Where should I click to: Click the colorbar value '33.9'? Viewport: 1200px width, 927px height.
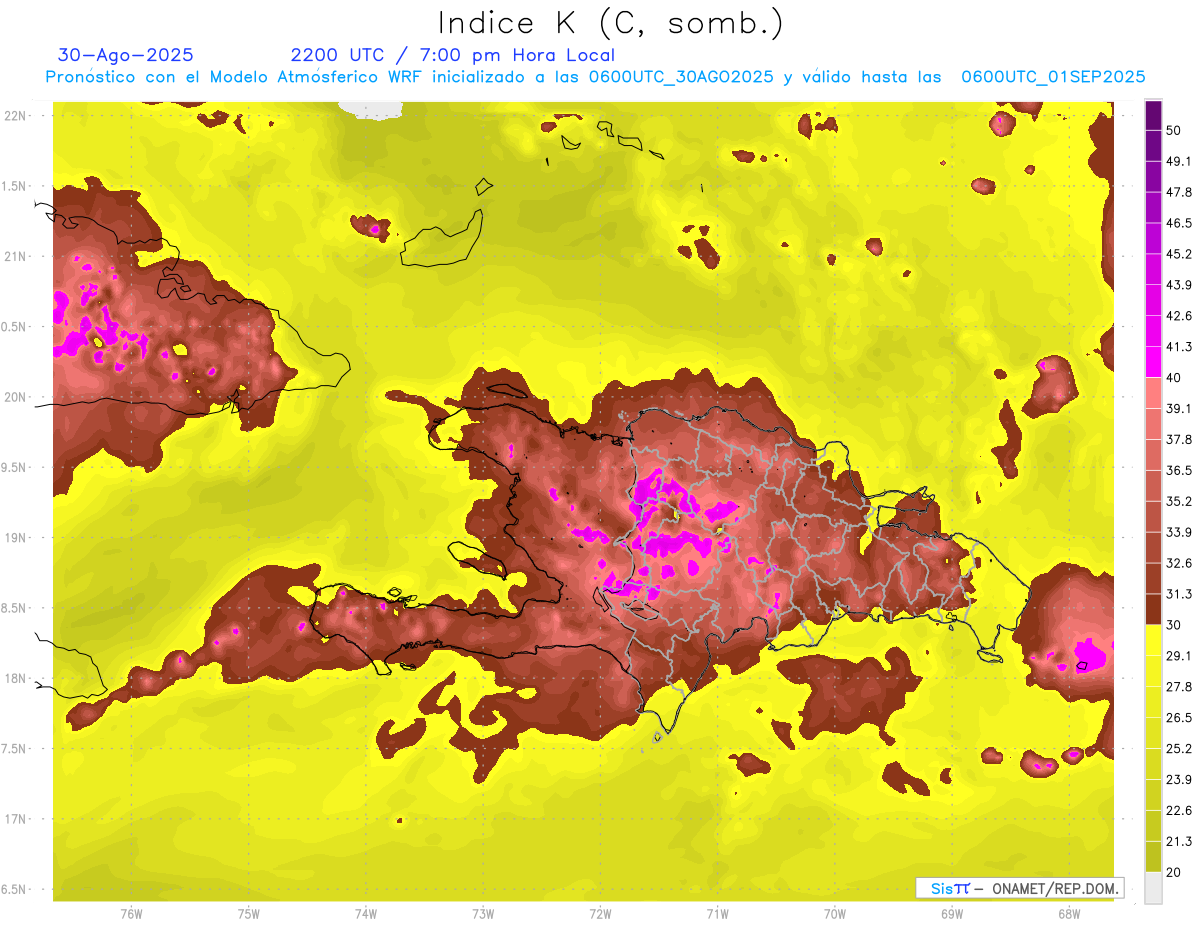[1178, 532]
